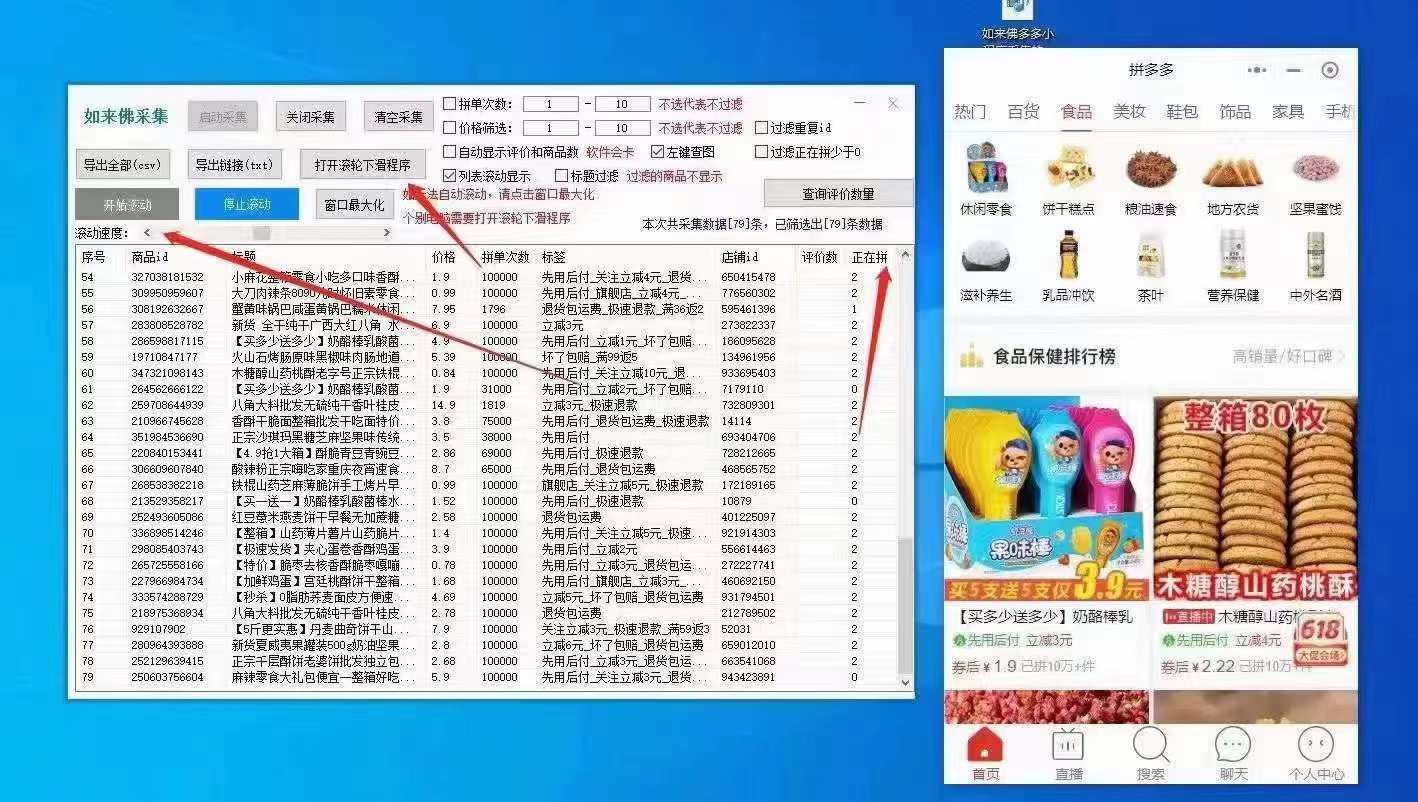Open the 茶叶 category icon

(1151, 256)
